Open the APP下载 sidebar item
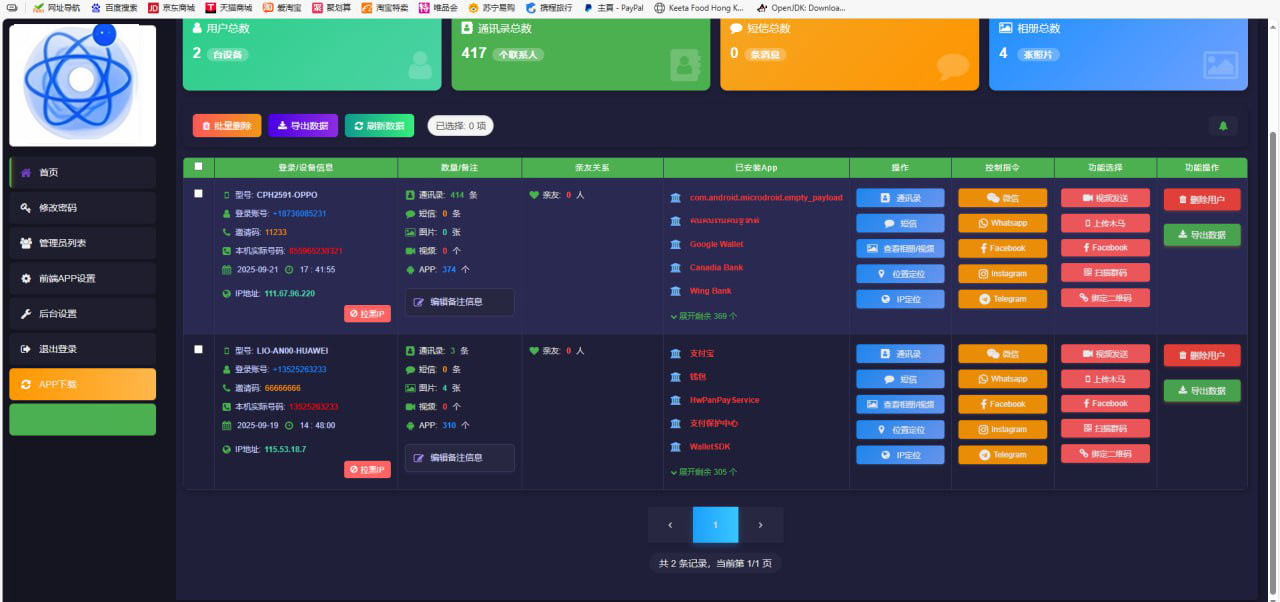This screenshot has height=602, width=1280. coord(82,384)
